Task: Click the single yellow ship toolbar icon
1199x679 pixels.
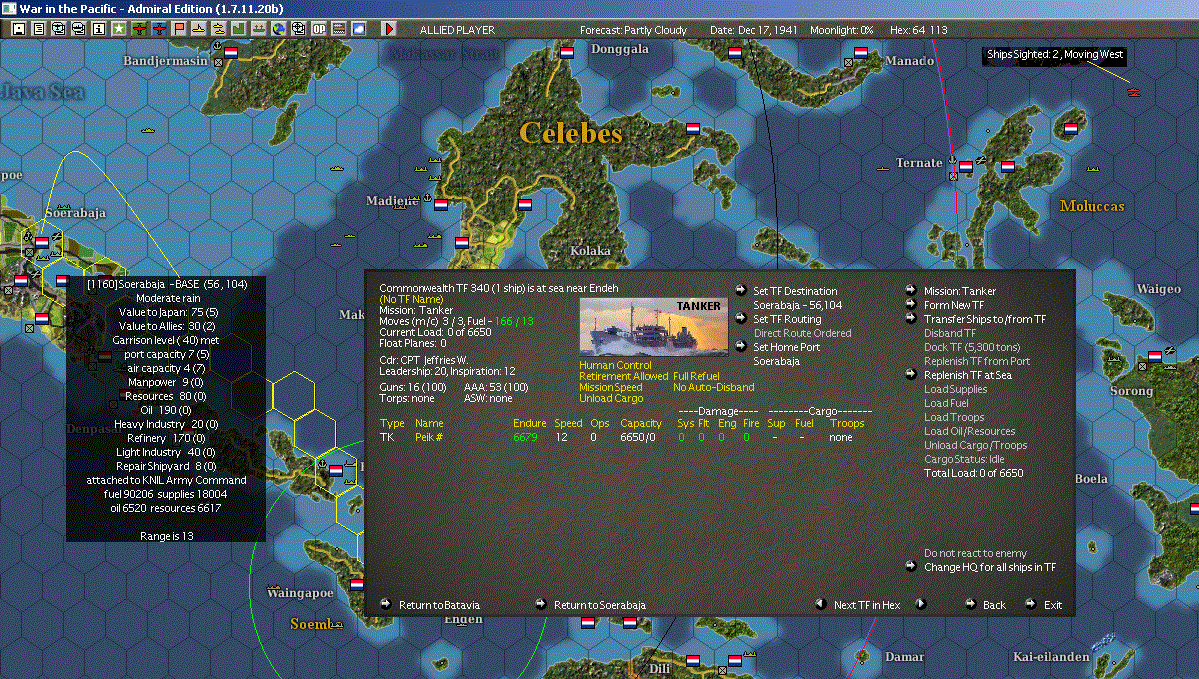Action: (199, 29)
